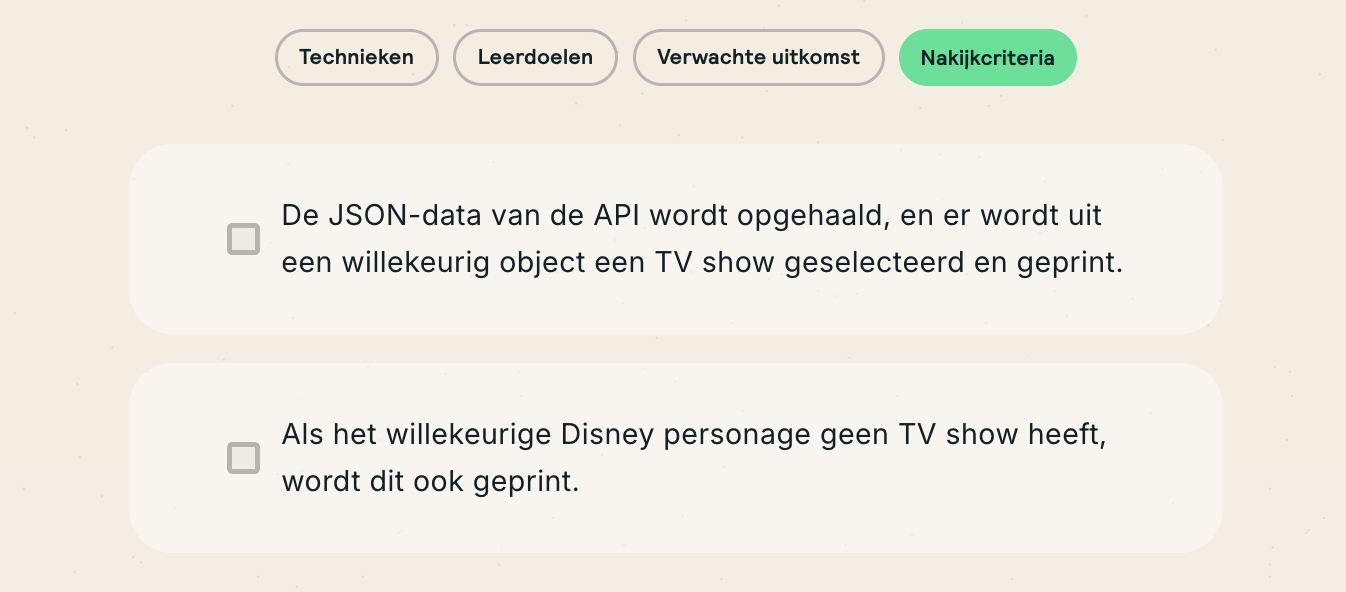The height and width of the screenshot is (592, 1346).
Task: Show the Verwachte uitkomst tab
Action: point(758,57)
